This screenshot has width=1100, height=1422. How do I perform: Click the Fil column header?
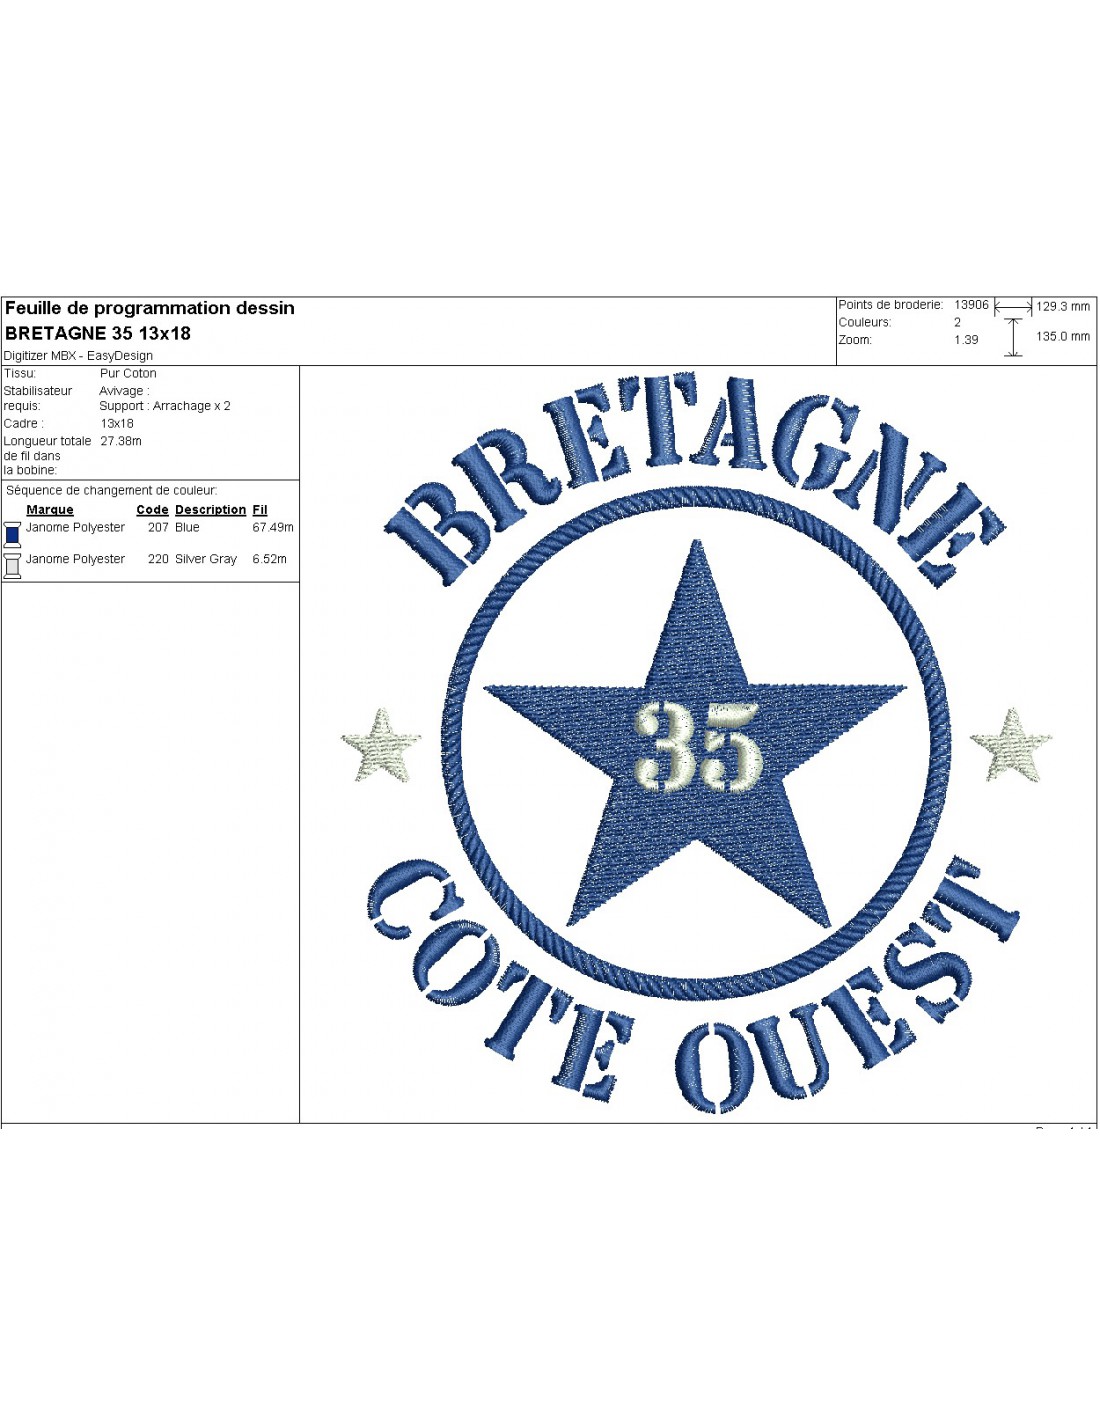click(260, 510)
